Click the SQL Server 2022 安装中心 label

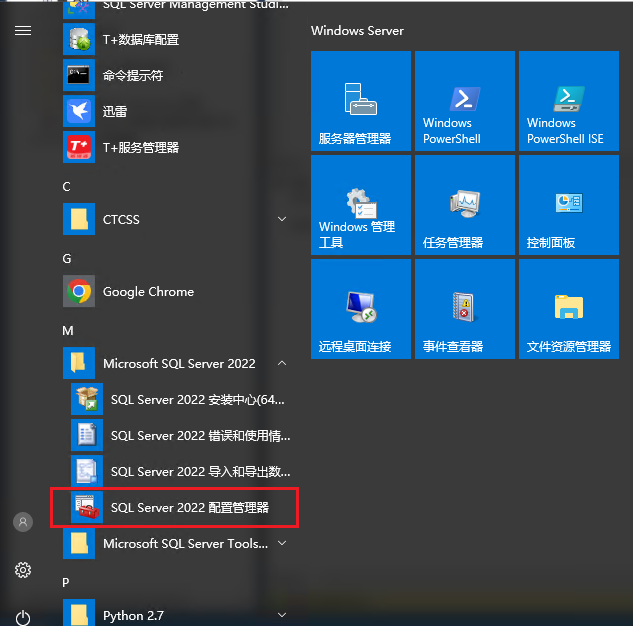197,400
